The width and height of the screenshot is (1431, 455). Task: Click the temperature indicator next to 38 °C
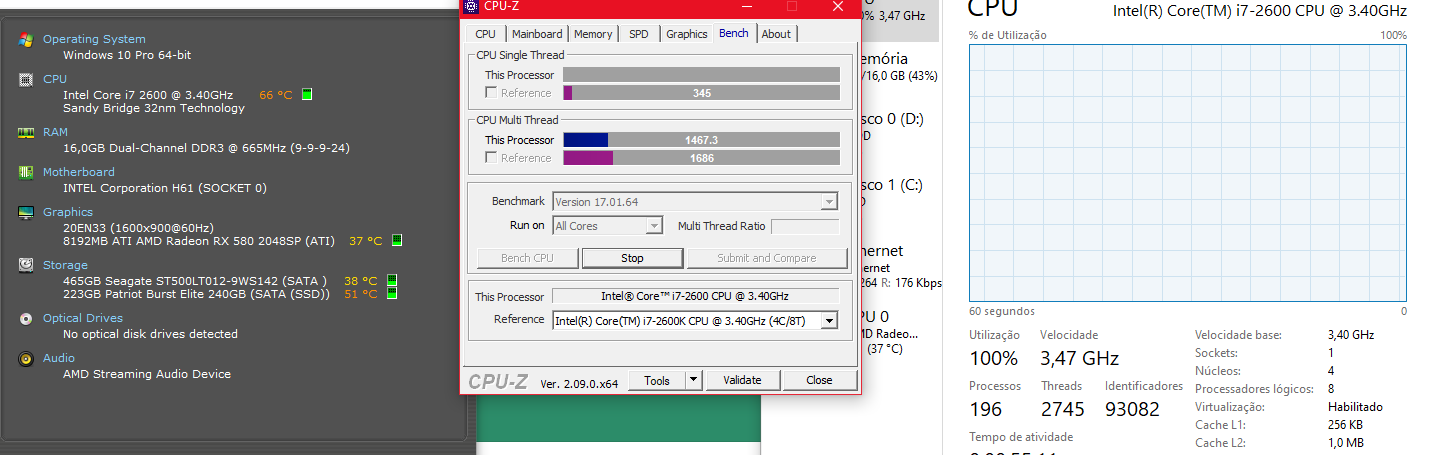(x=392, y=281)
